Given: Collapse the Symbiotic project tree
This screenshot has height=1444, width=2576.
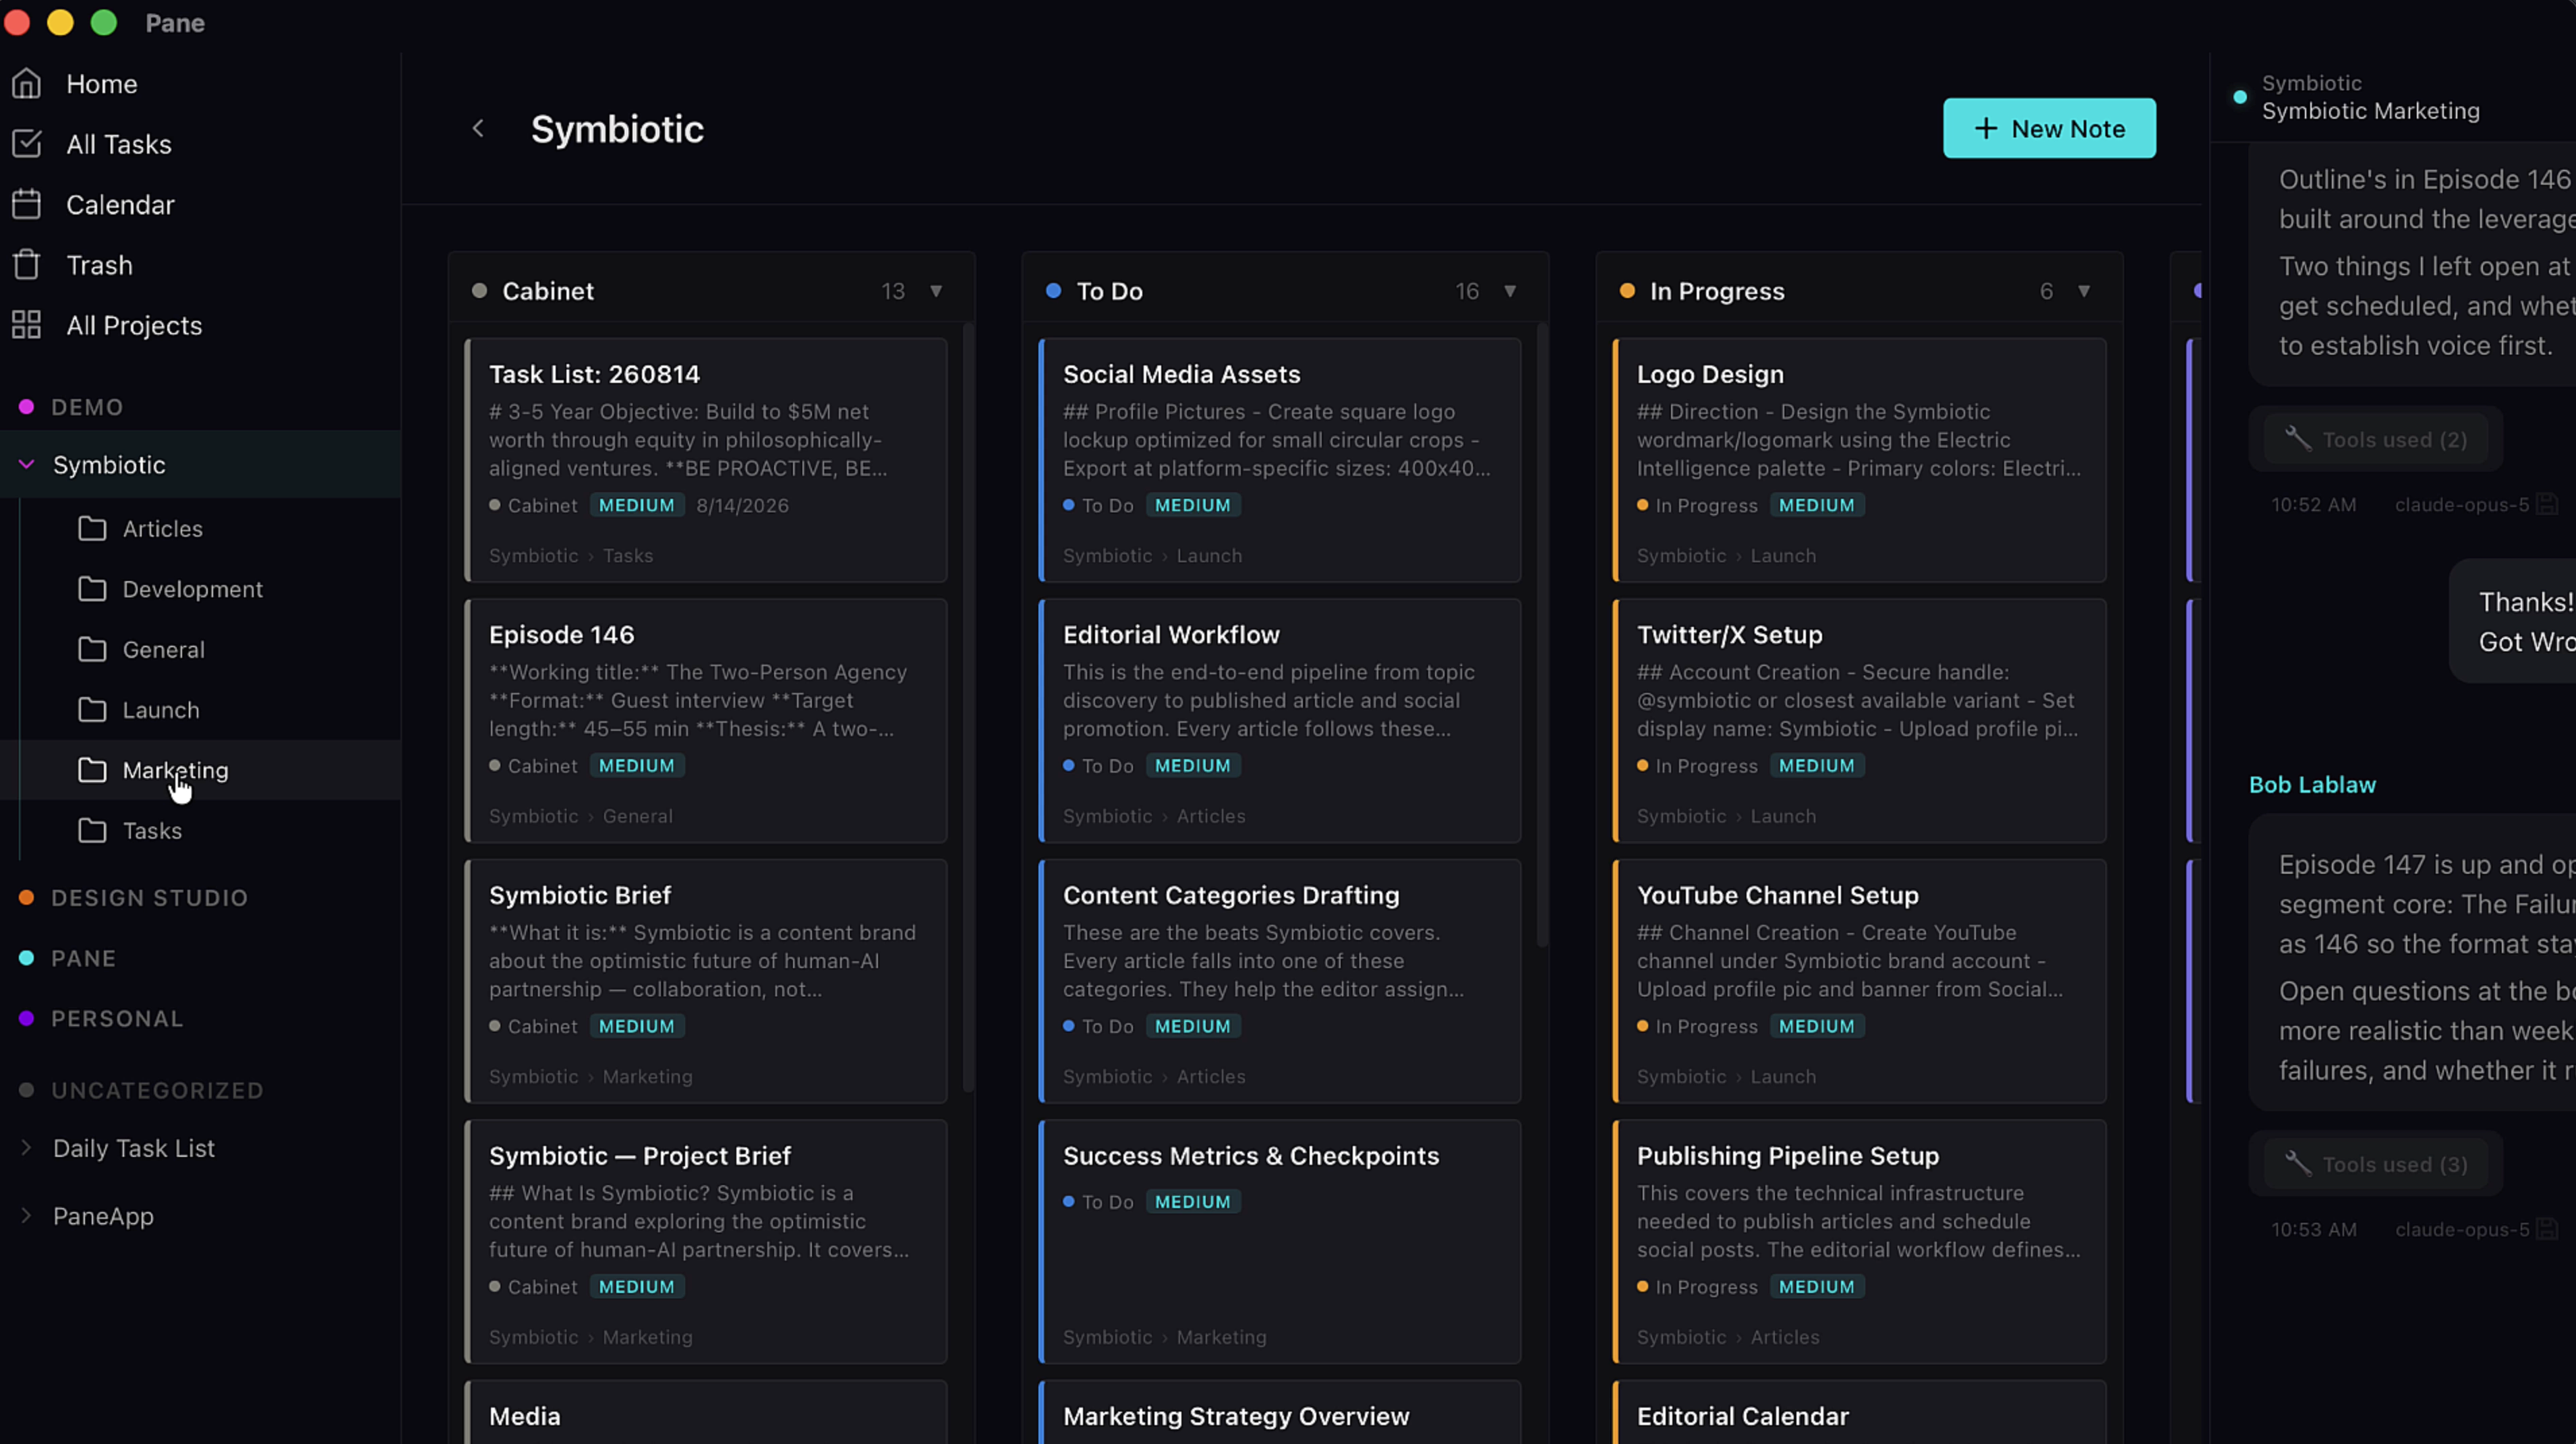Looking at the screenshot, I should pos(27,465).
